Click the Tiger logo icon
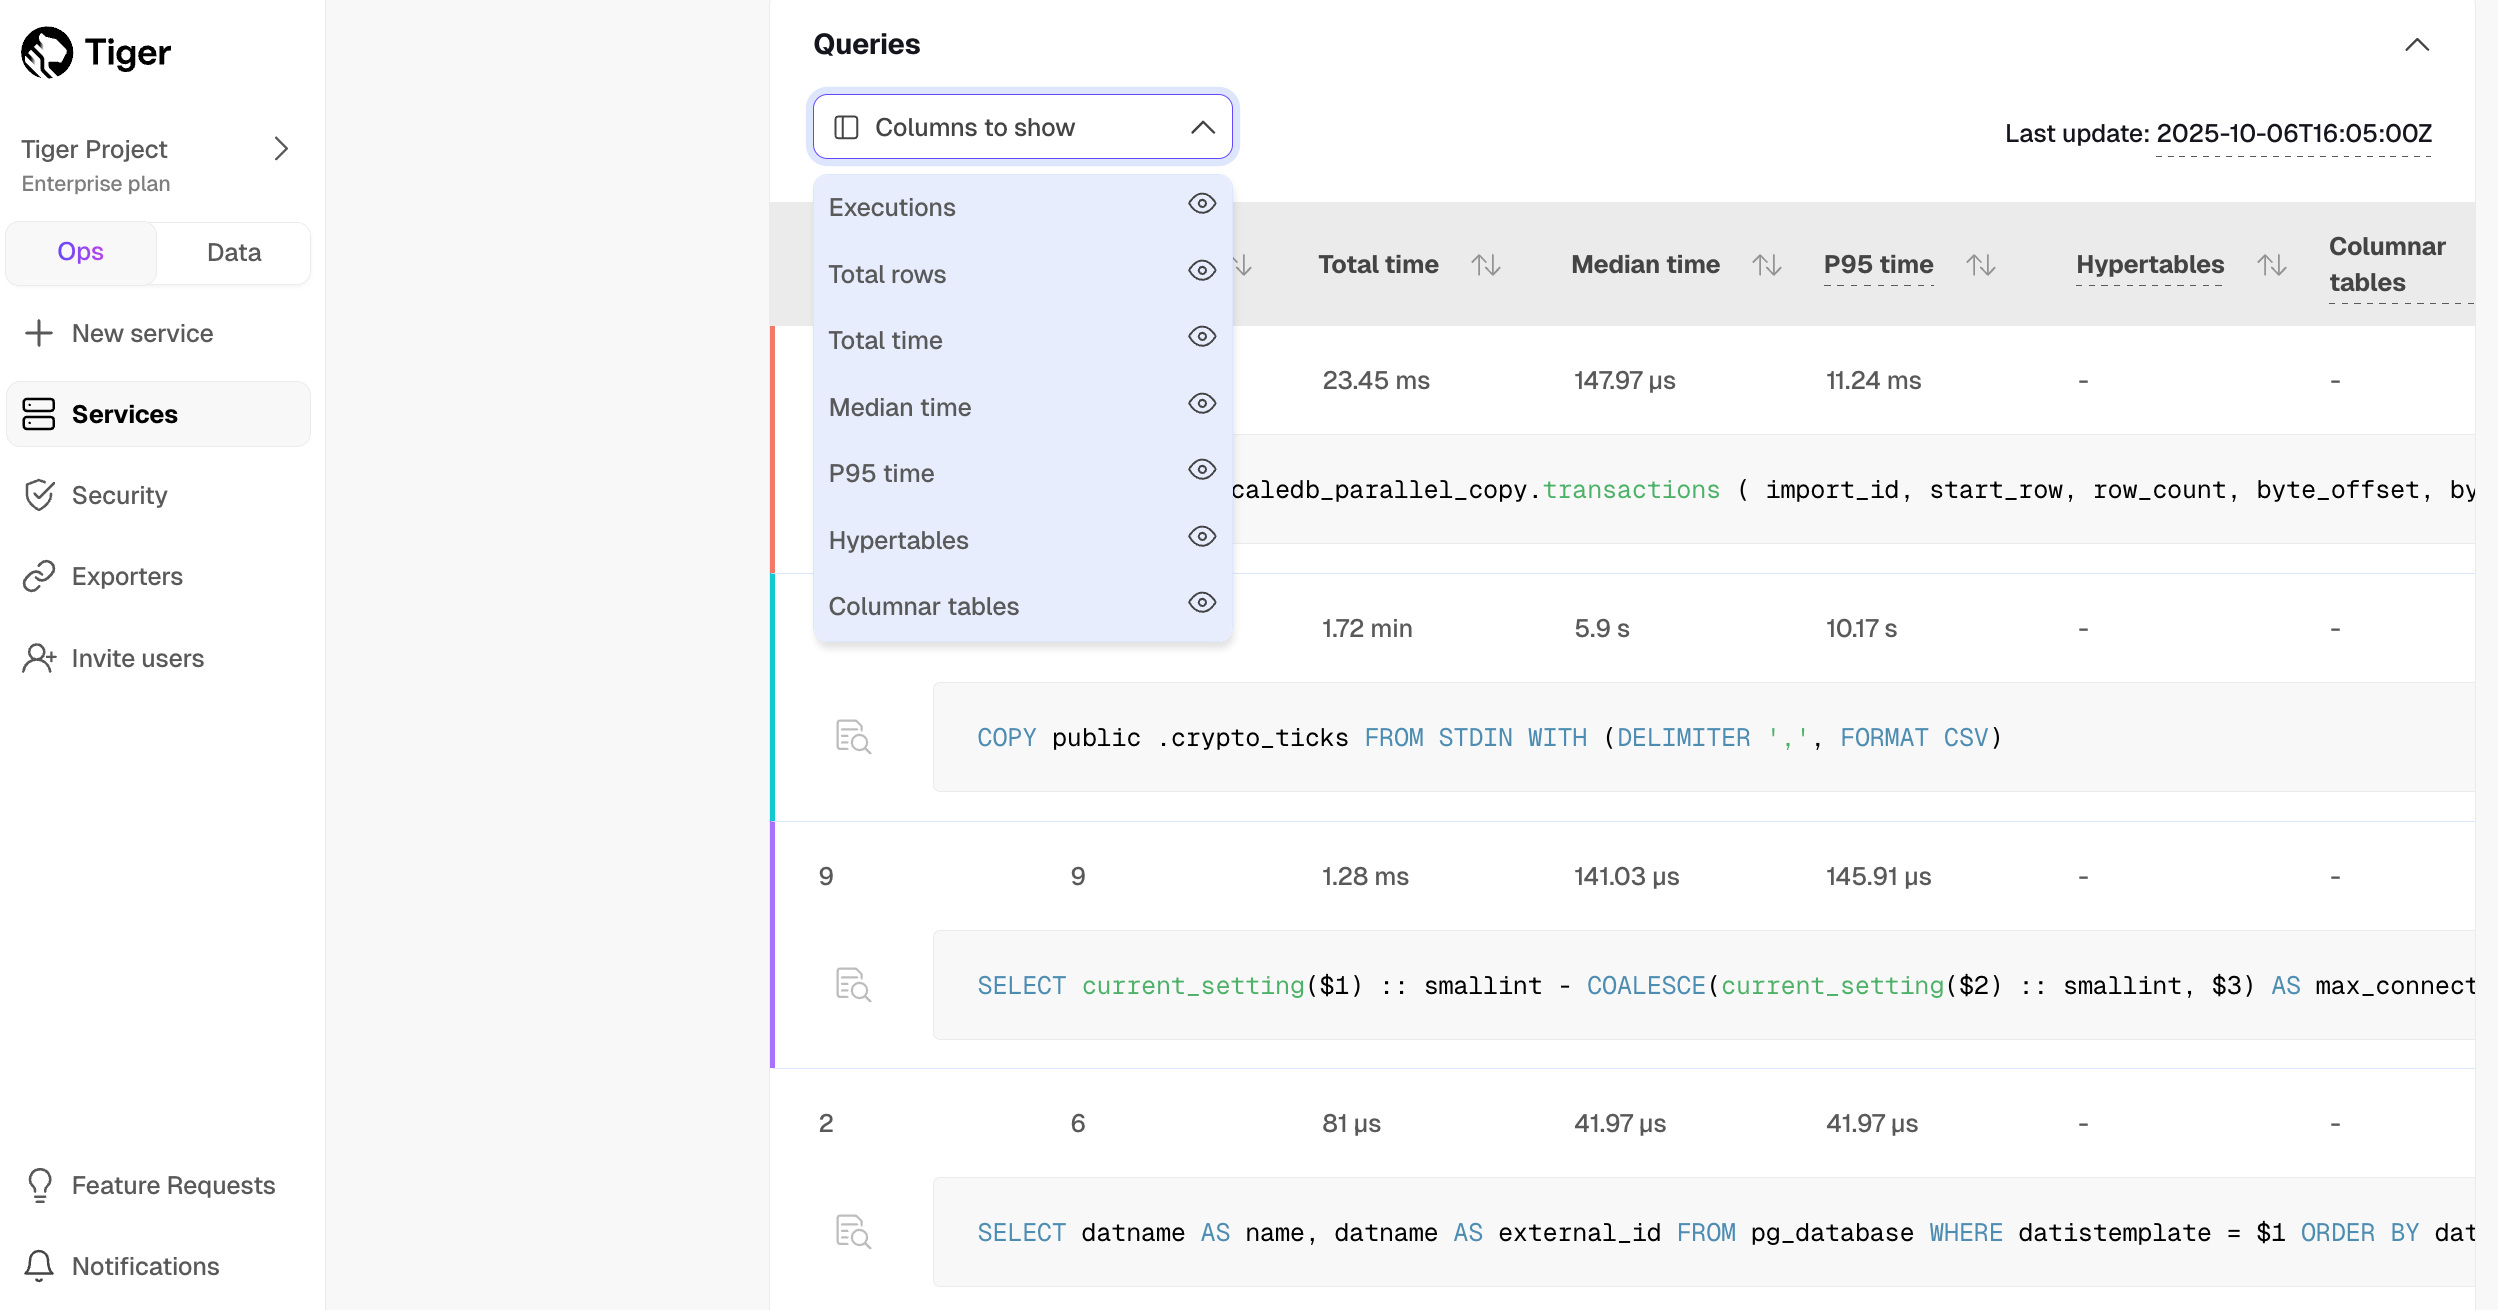 pos(47,52)
